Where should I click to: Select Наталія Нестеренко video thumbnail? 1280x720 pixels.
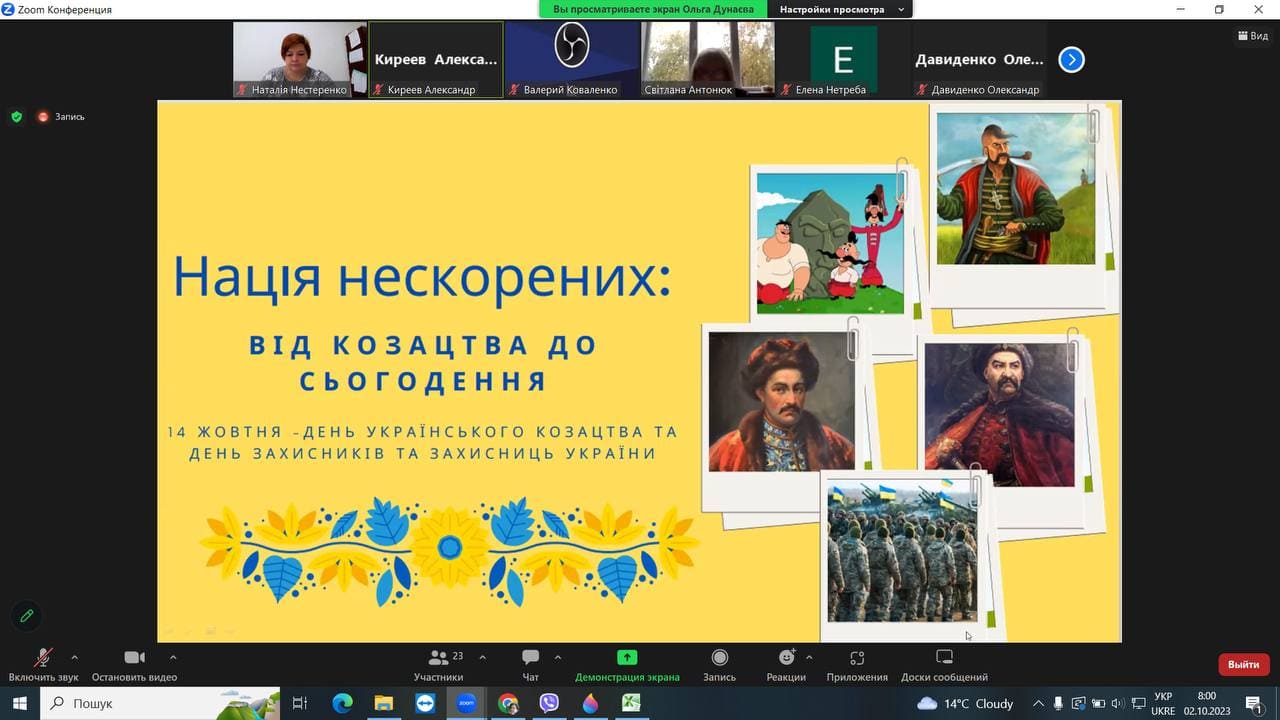tap(300, 59)
